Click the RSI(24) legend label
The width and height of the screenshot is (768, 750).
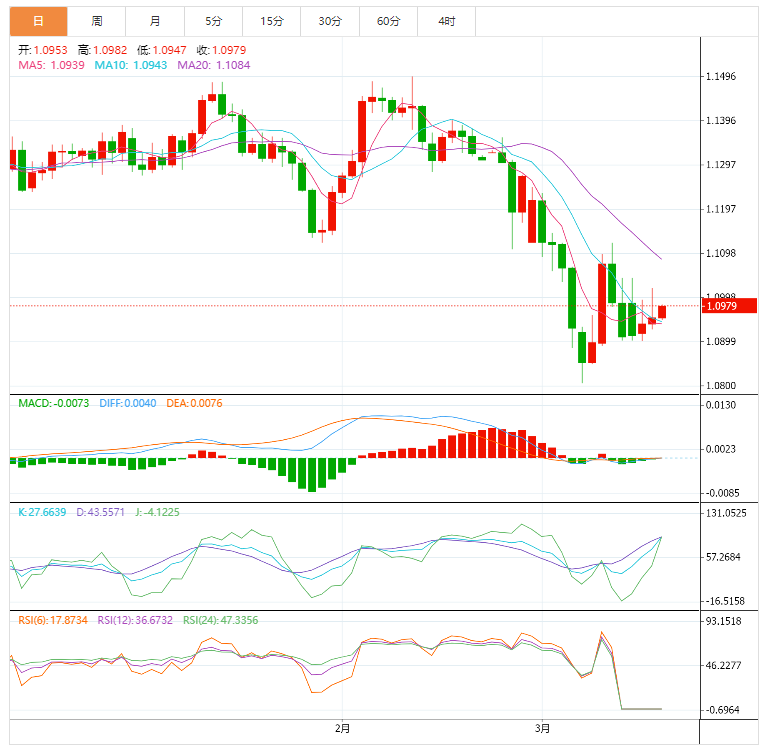point(220,620)
